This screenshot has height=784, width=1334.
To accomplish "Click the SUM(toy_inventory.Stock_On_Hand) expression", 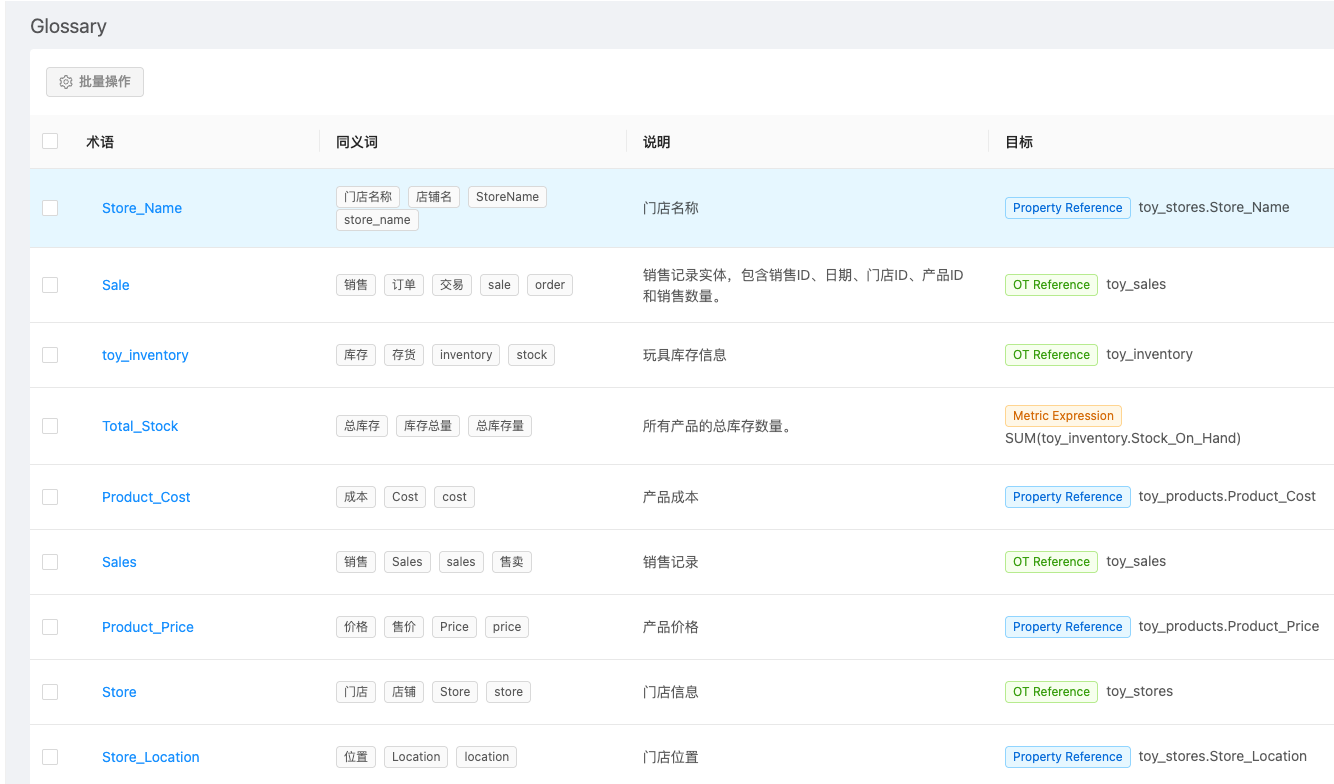I will [1123, 438].
